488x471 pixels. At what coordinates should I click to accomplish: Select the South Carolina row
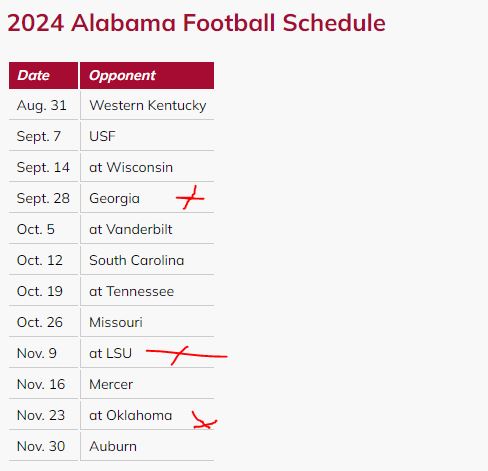coord(111,260)
